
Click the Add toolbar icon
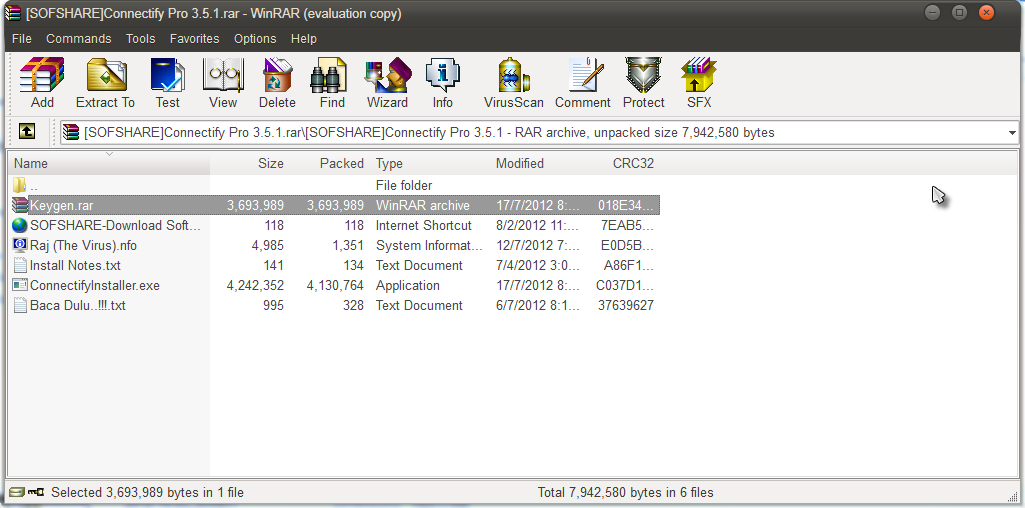tap(42, 83)
